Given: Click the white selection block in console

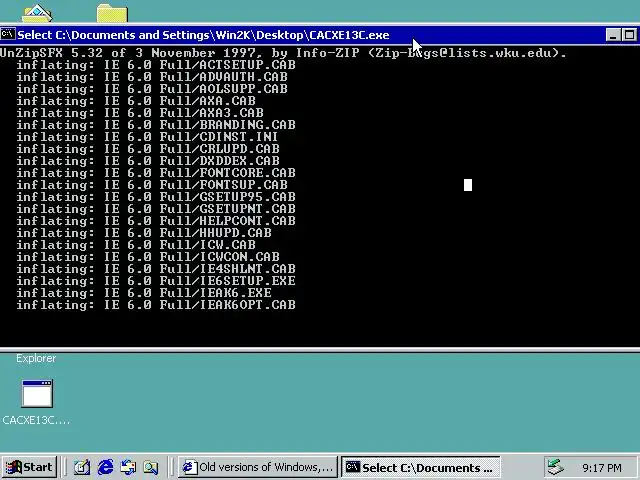Looking at the screenshot, I should click(x=468, y=185).
